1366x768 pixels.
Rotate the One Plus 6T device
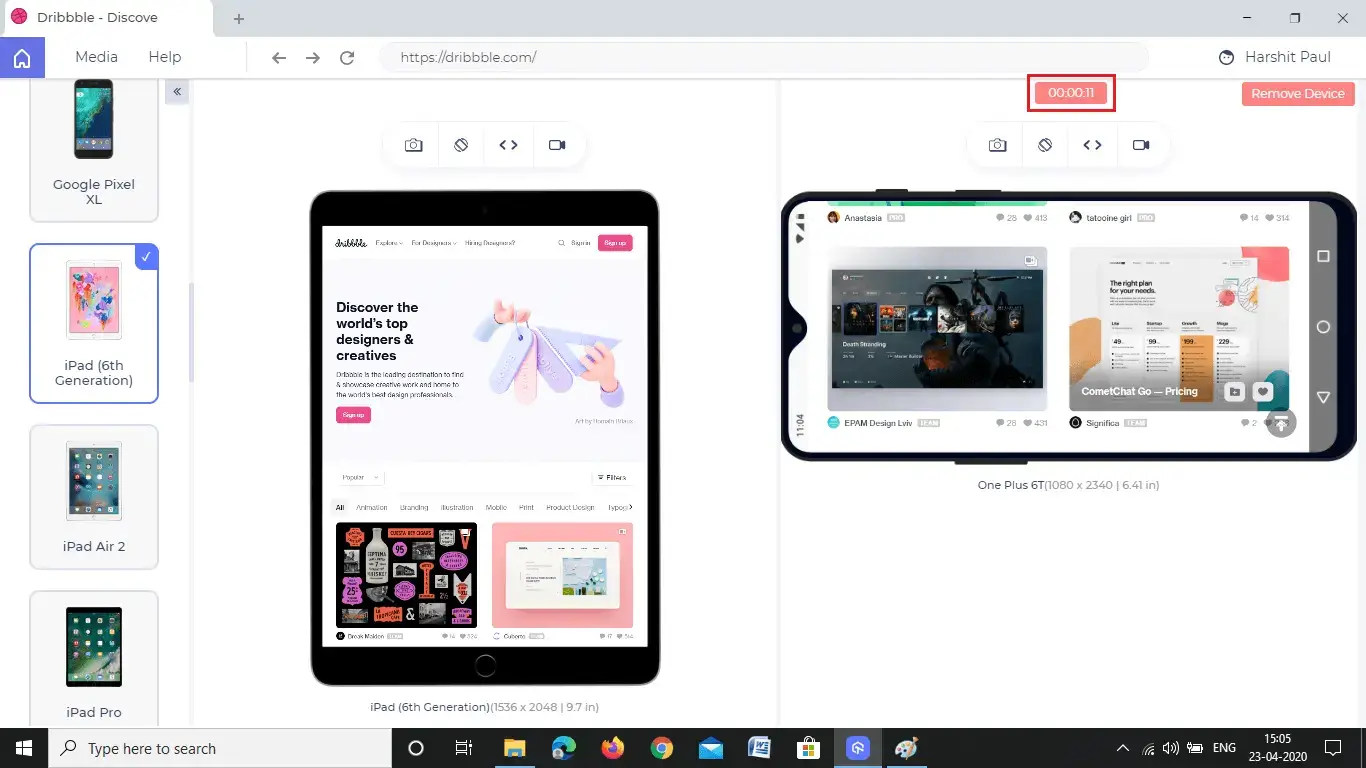click(x=1045, y=145)
